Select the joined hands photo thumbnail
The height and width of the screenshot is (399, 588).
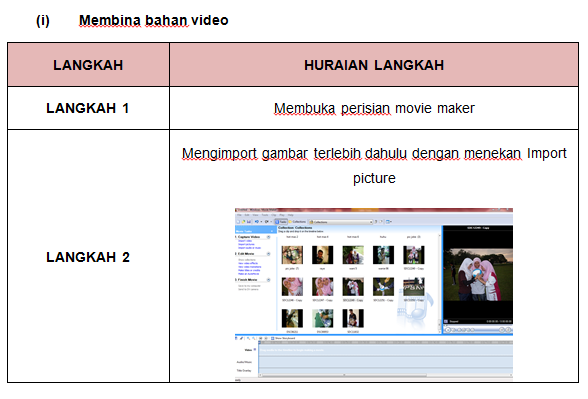click(x=383, y=286)
